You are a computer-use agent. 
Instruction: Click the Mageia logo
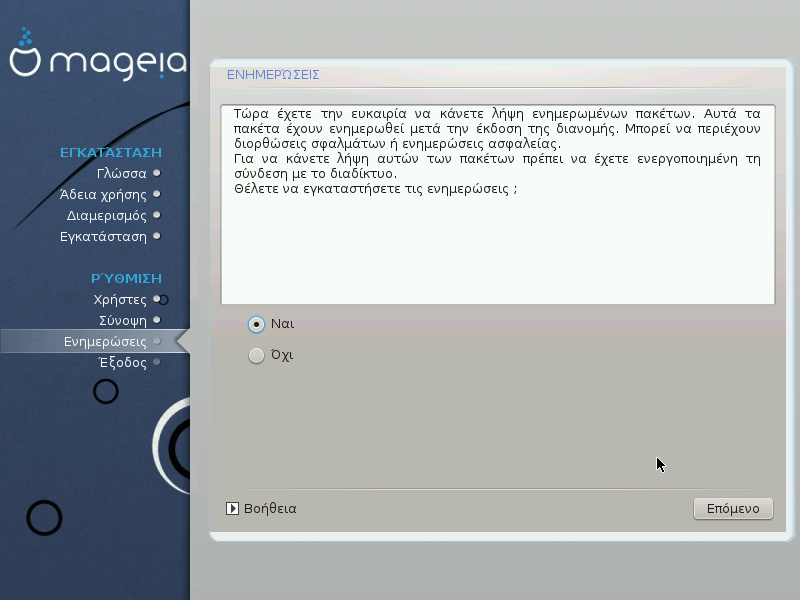[98, 55]
